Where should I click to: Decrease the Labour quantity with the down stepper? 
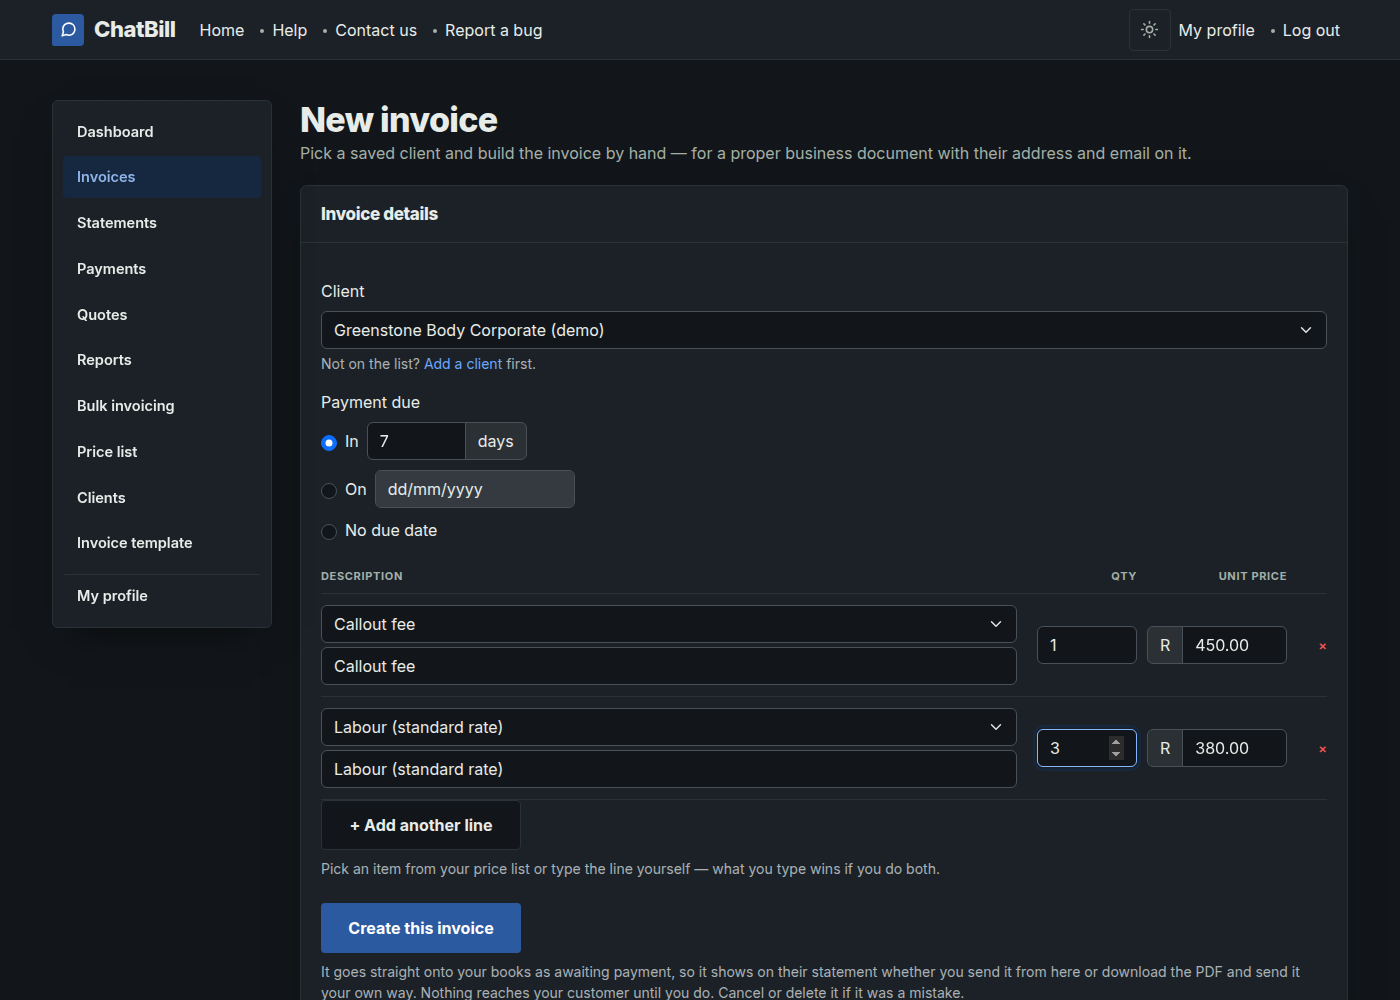[1116, 754]
